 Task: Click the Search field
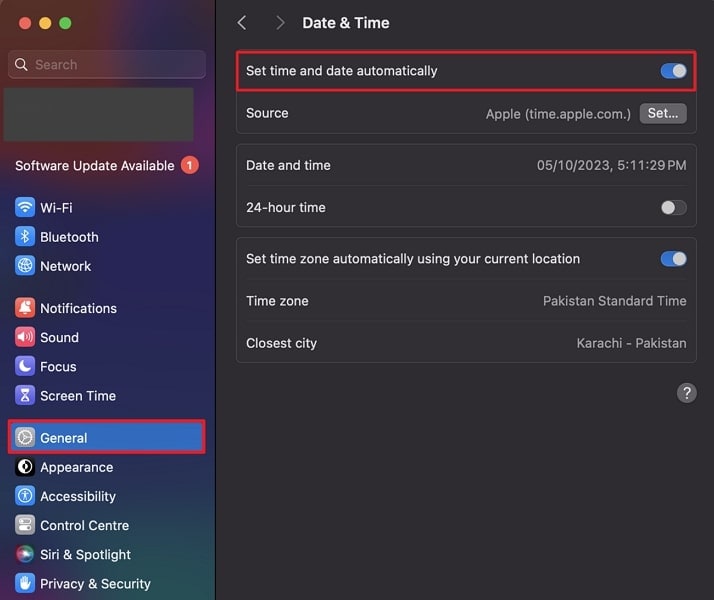pyautogui.click(x=106, y=64)
